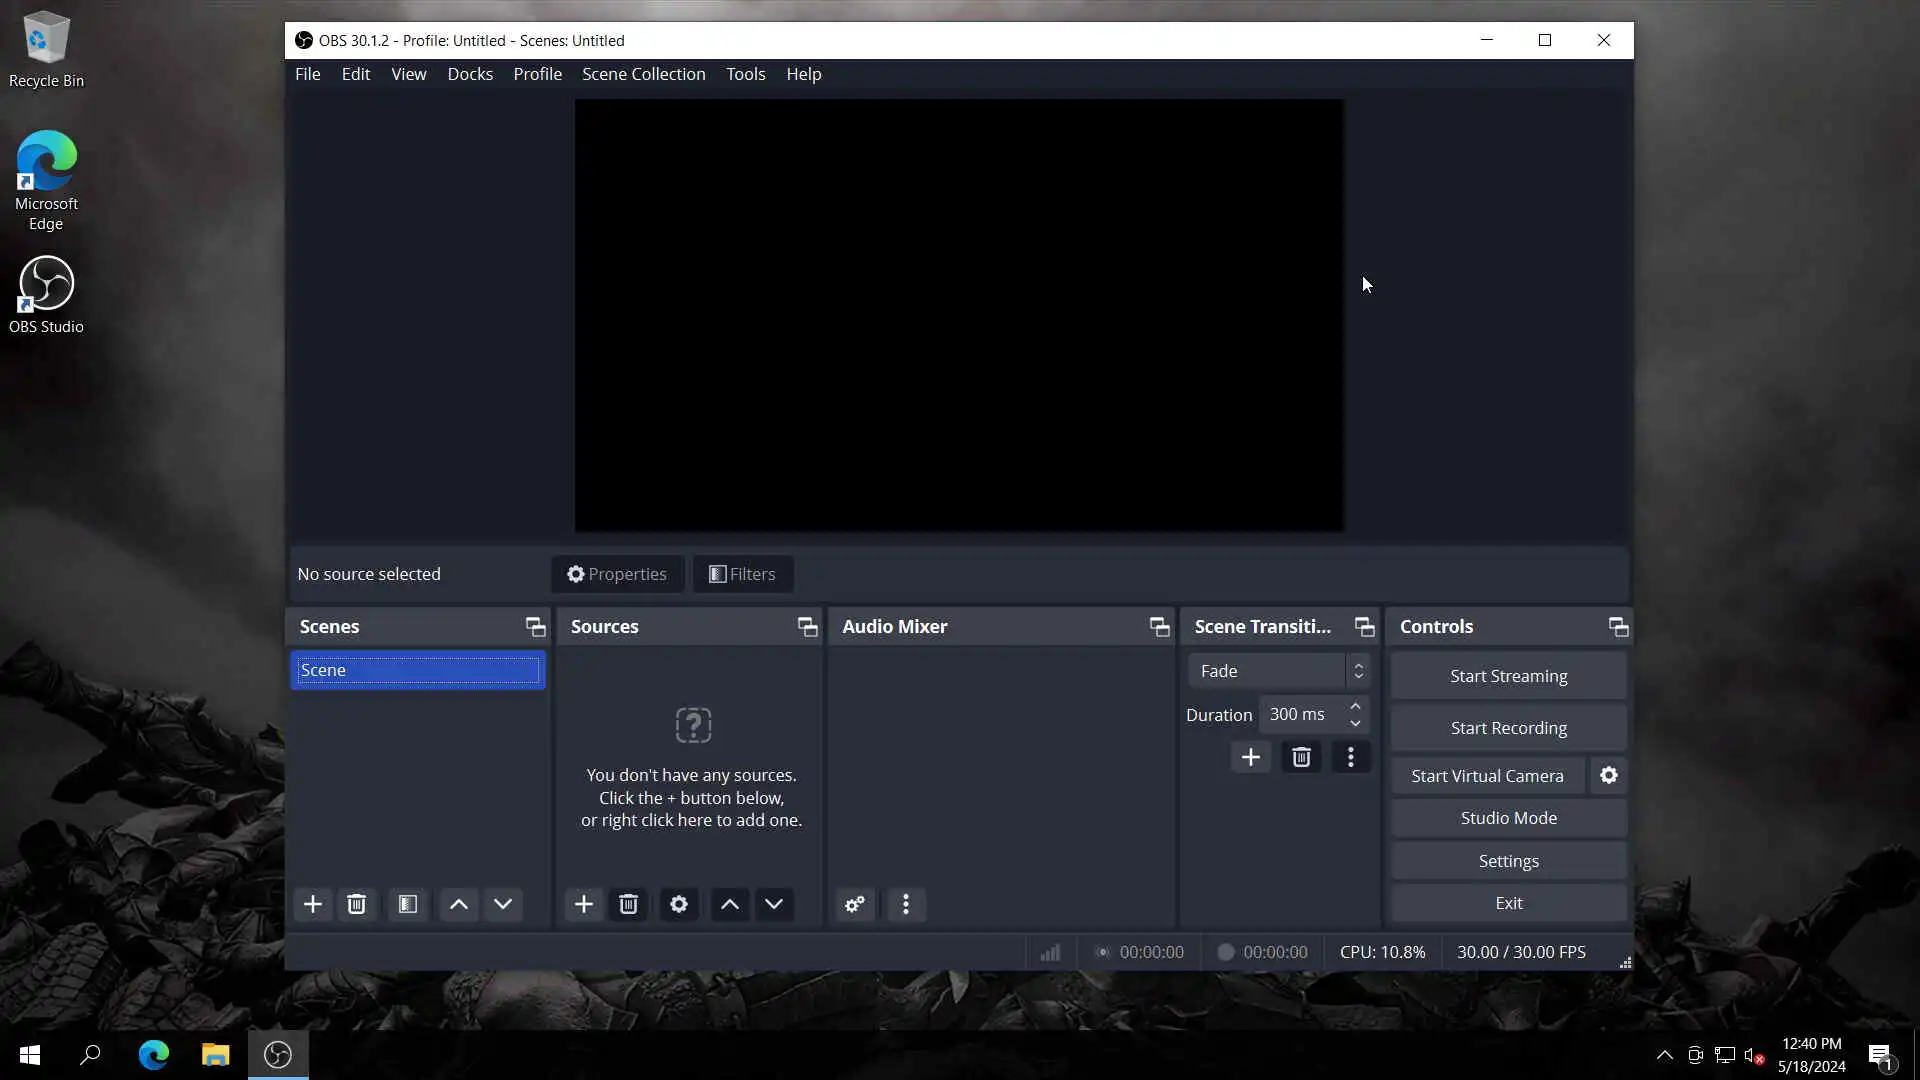Open the Settings button in Controls
Image resolution: width=1920 pixels, height=1080 pixels.
(x=1508, y=861)
